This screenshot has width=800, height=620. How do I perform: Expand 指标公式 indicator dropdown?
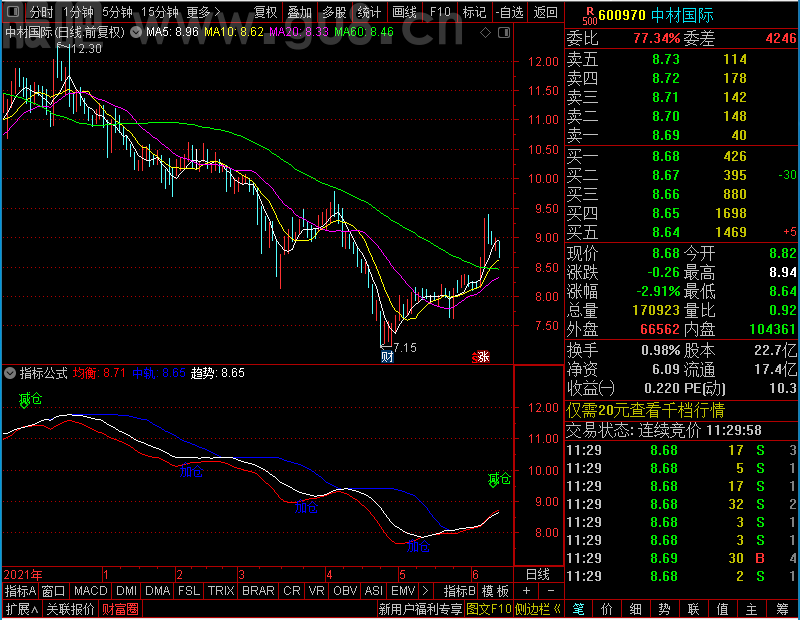10,373
